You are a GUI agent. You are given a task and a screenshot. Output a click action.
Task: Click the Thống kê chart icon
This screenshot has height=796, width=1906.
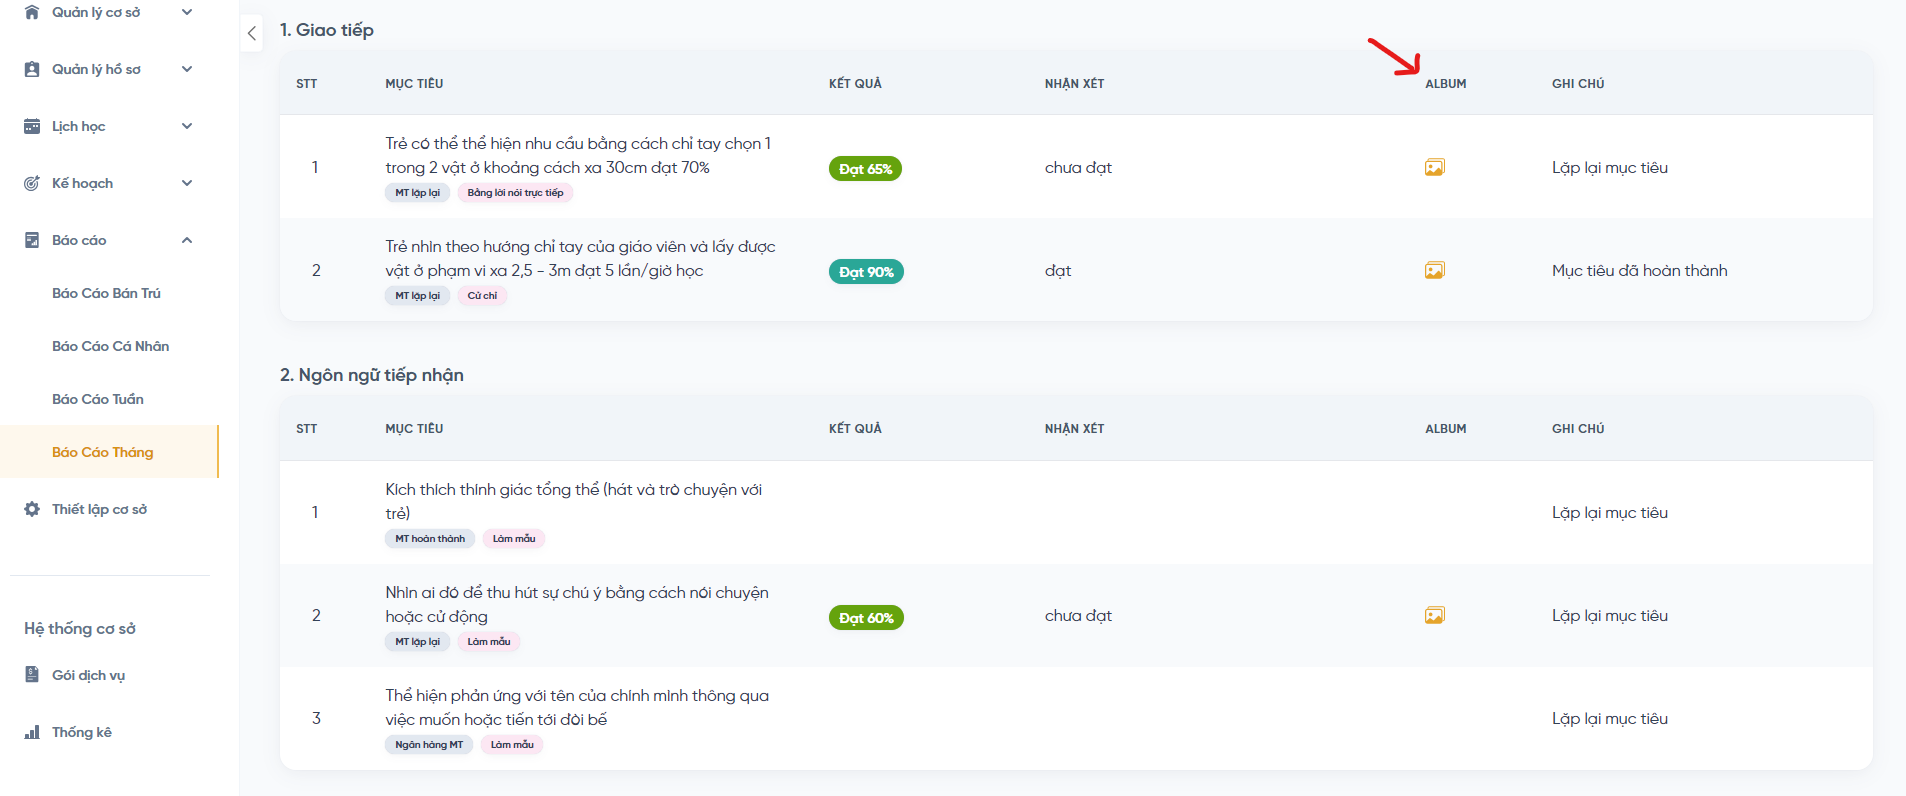coord(32,732)
